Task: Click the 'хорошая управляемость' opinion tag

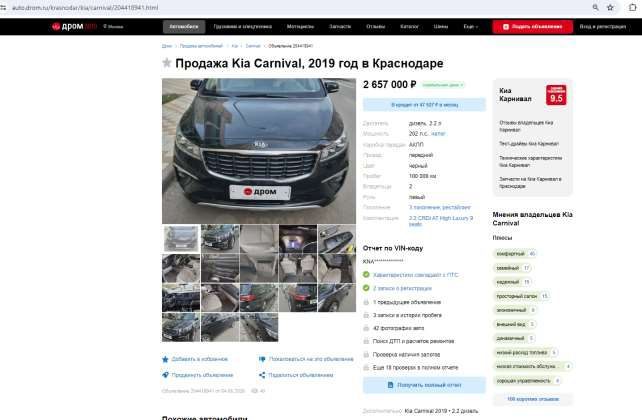Action: 527,381
